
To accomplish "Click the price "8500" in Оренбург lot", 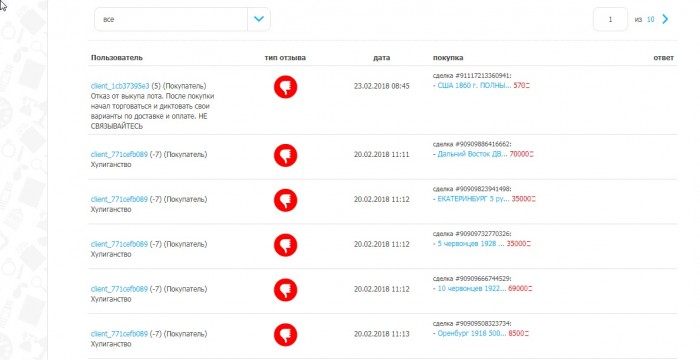I will coord(516,333).
